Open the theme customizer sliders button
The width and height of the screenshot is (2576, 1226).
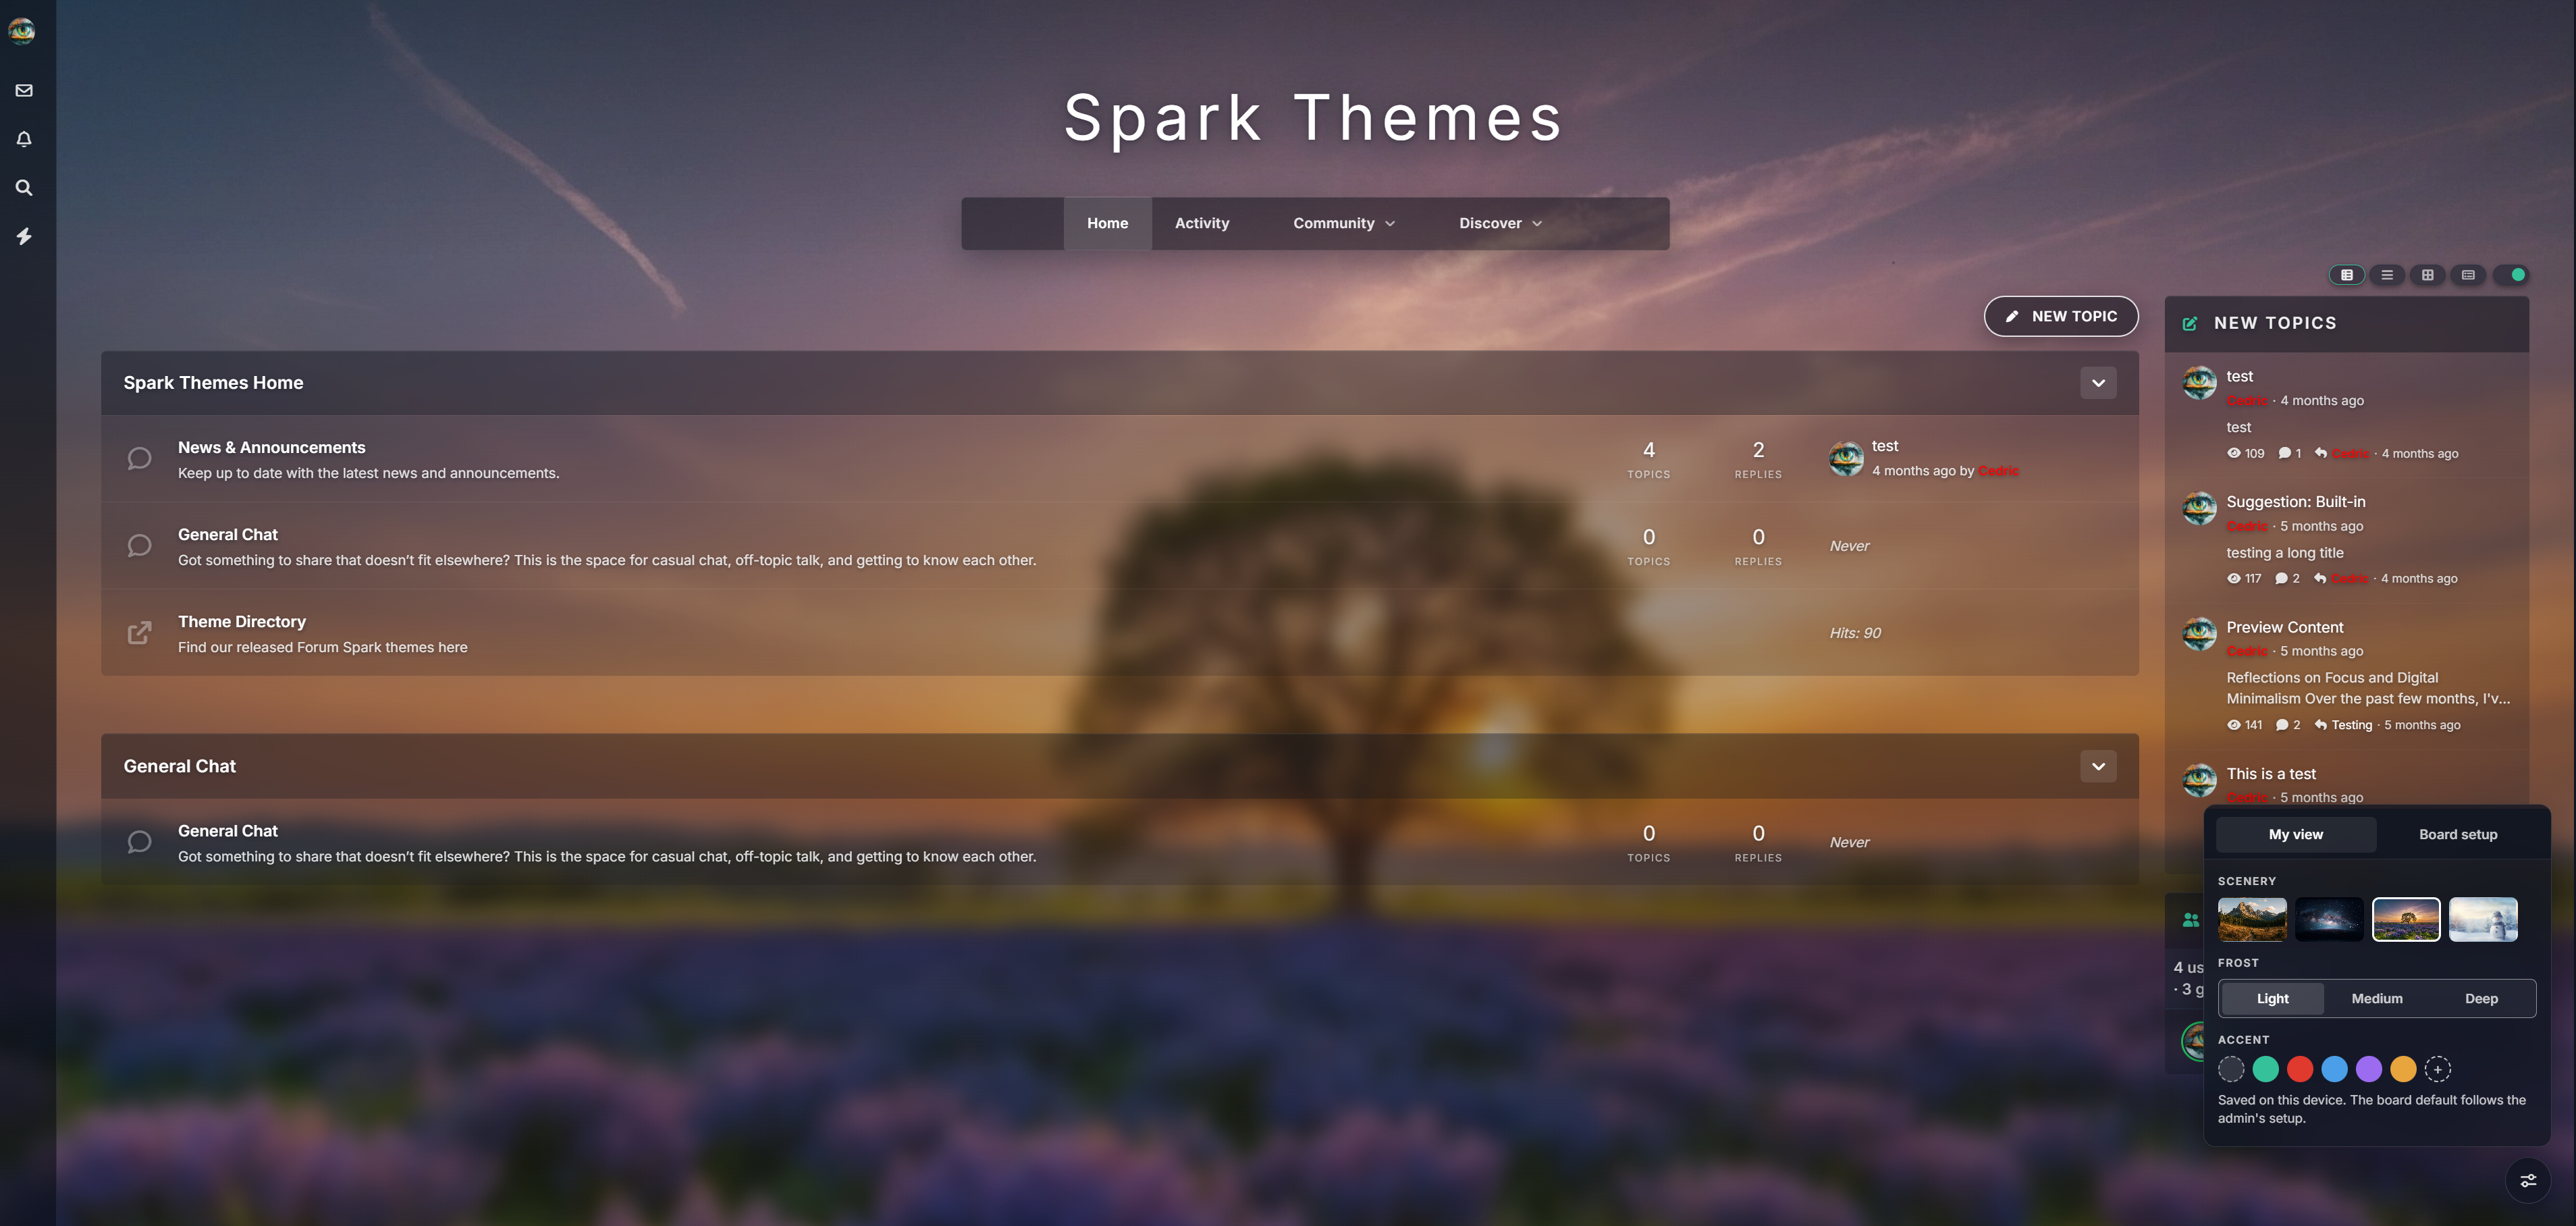tap(2528, 1181)
